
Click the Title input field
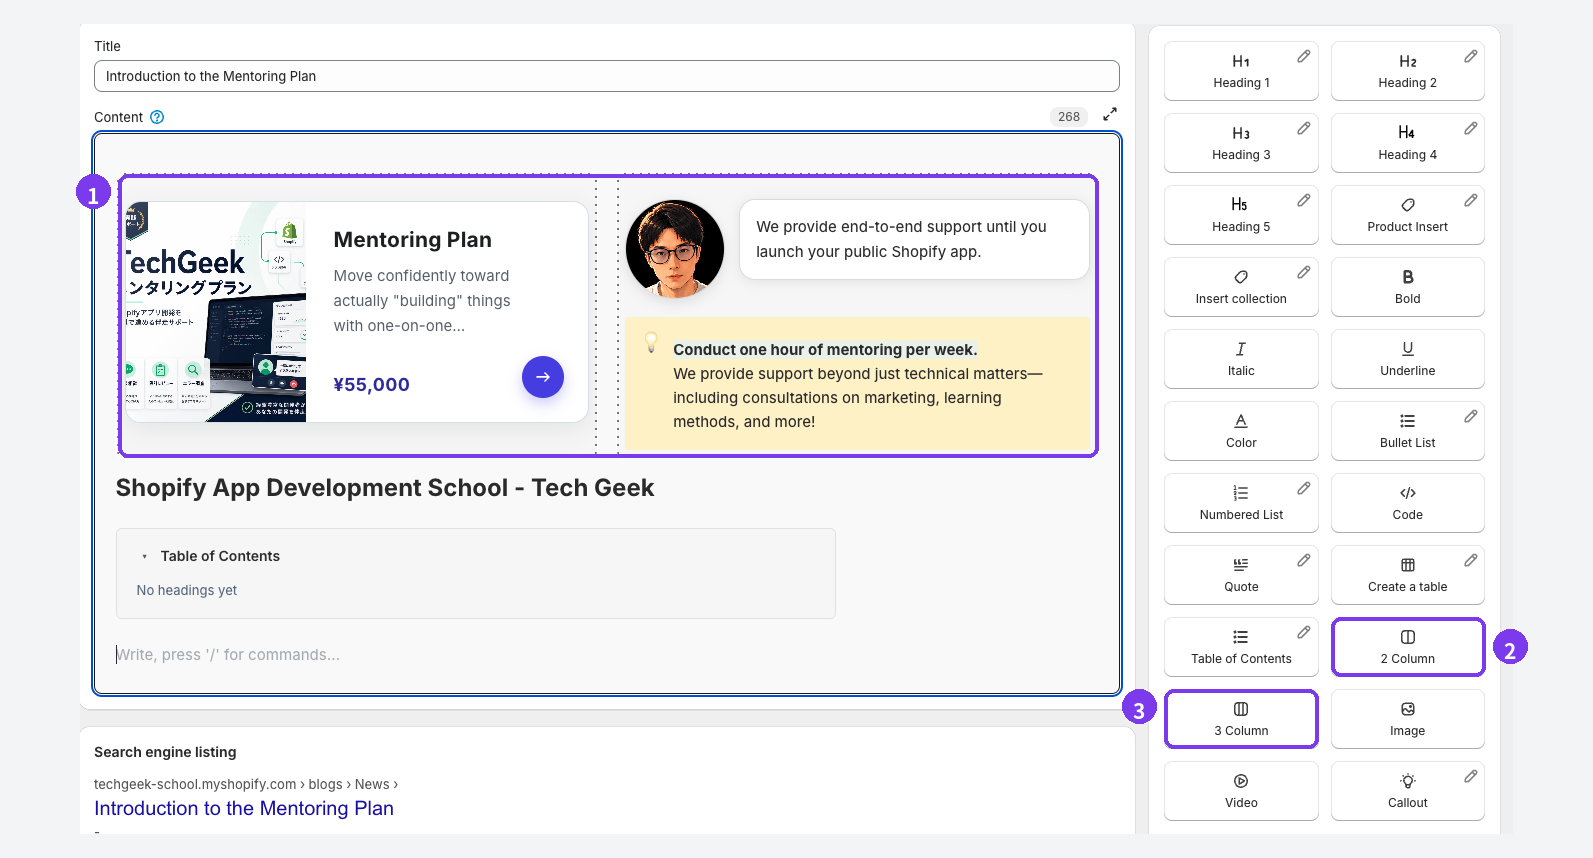(606, 76)
